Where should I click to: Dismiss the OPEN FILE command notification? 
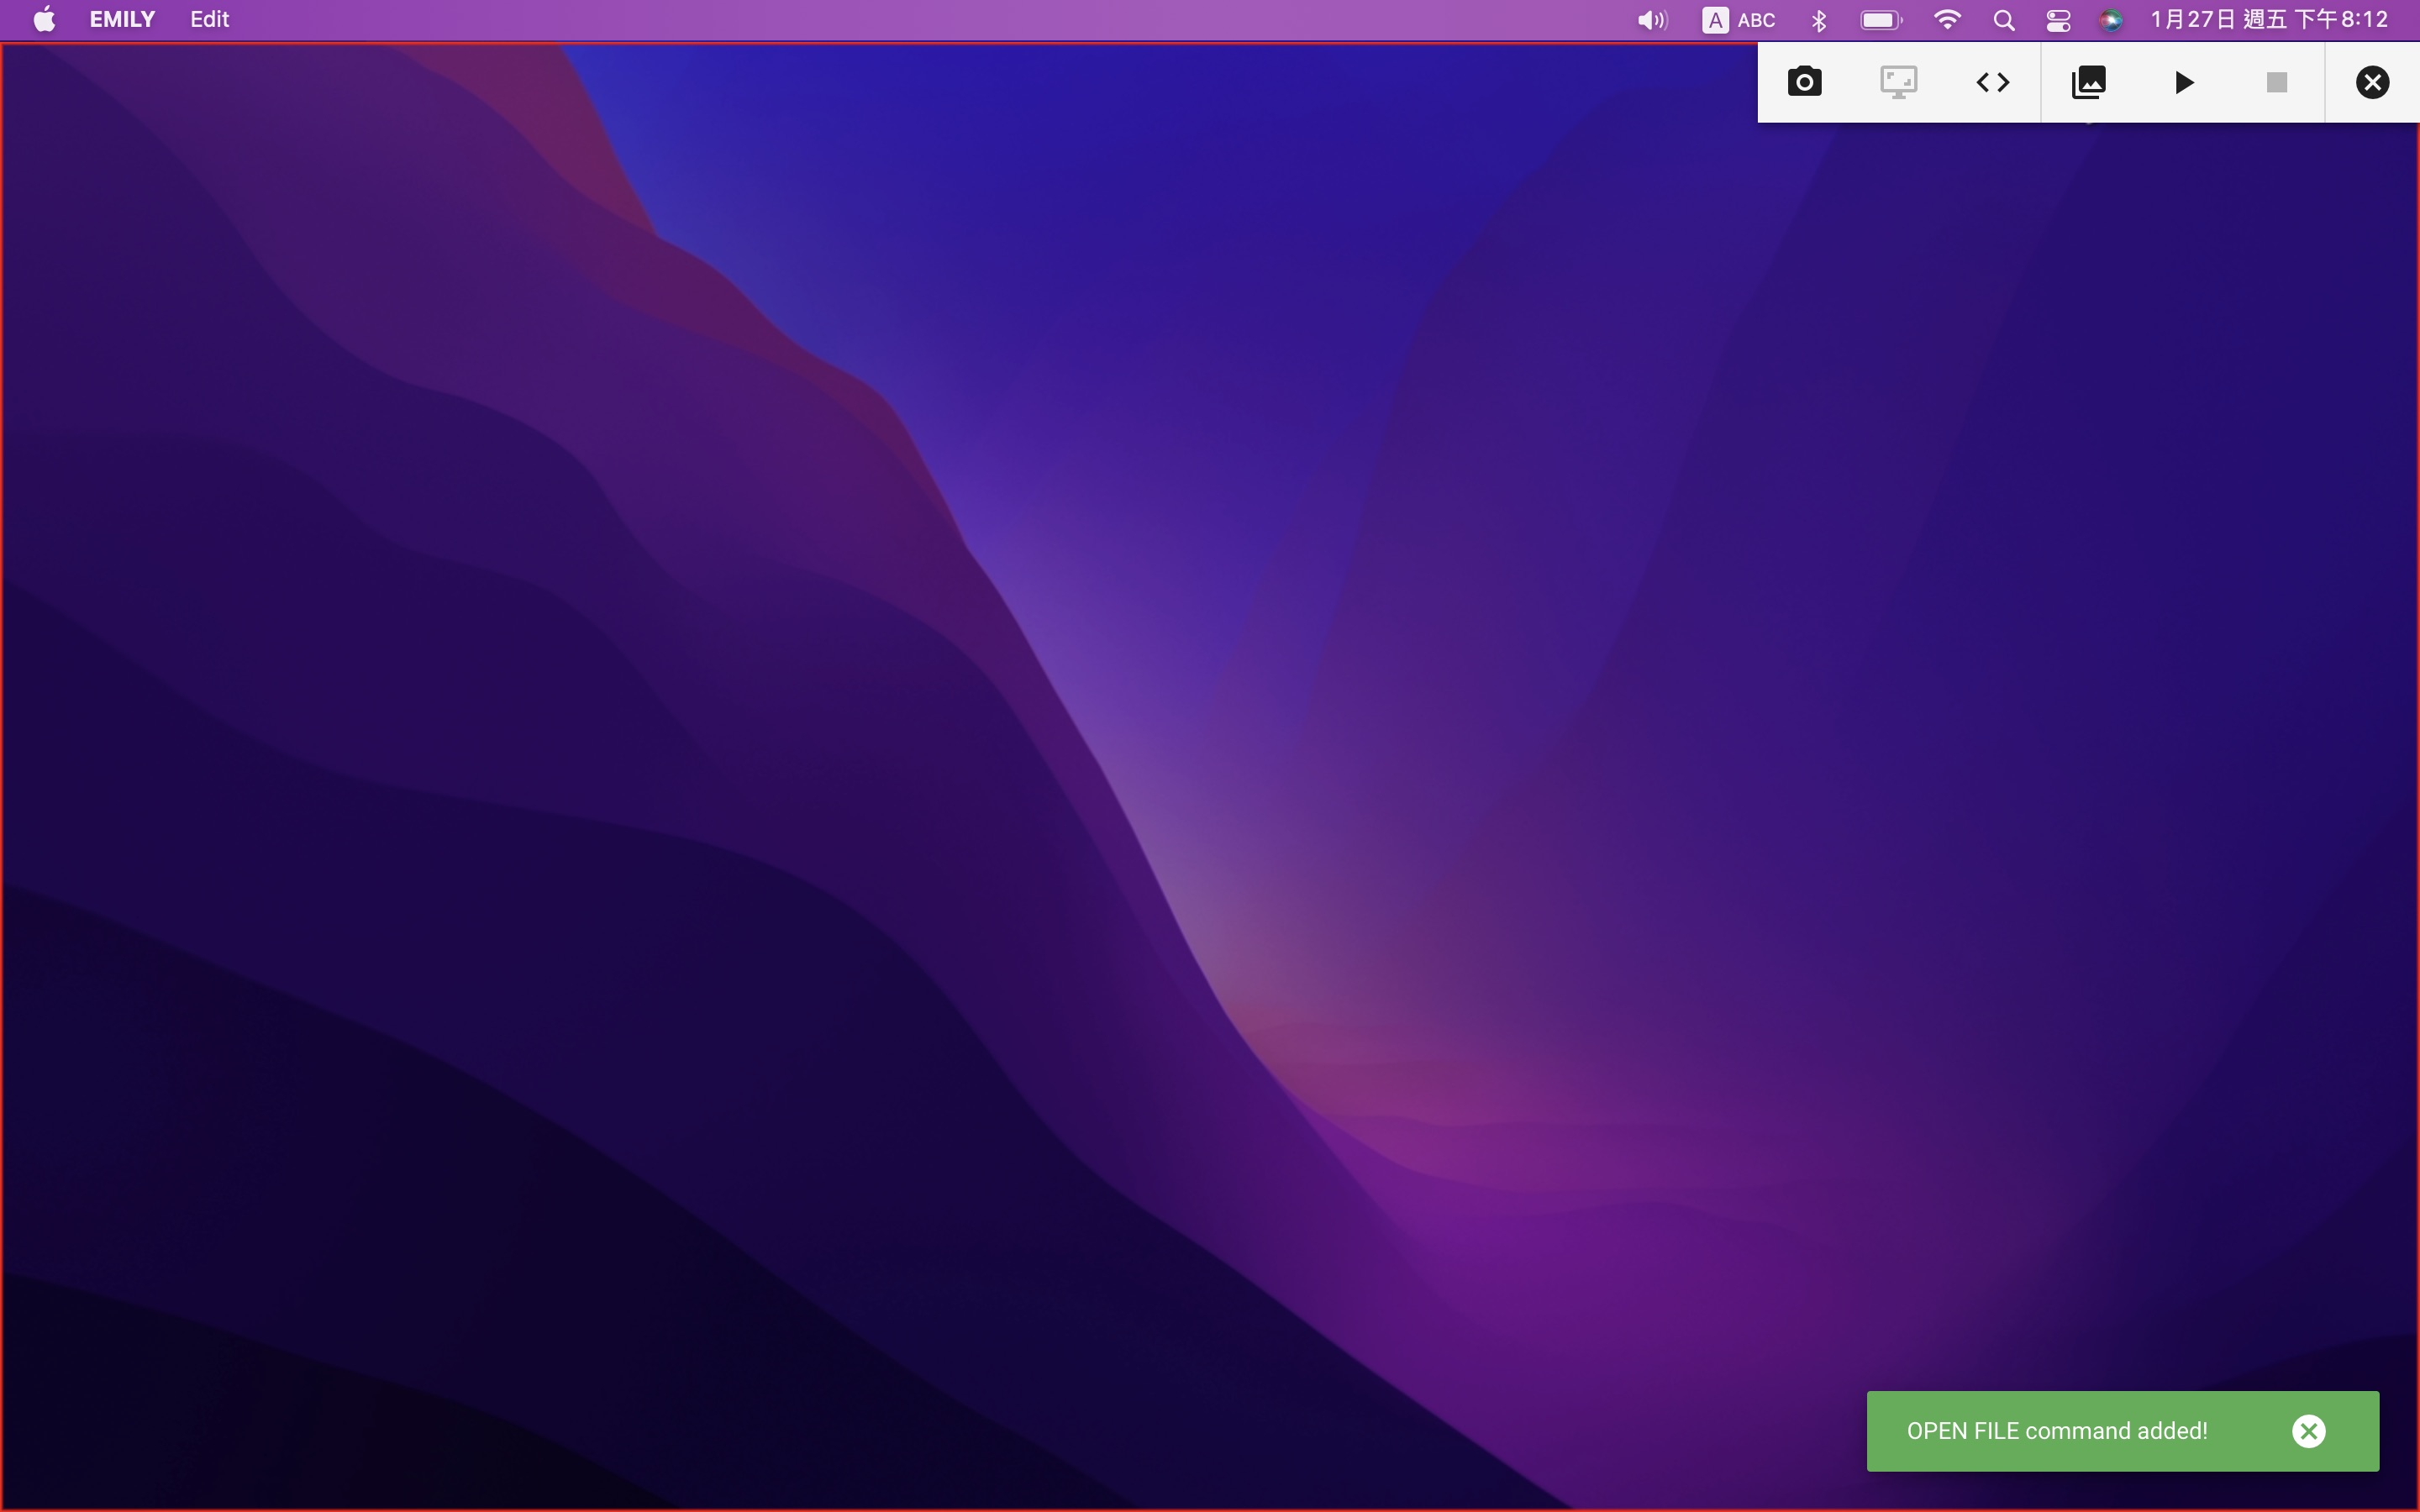tap(2308, 1431)
